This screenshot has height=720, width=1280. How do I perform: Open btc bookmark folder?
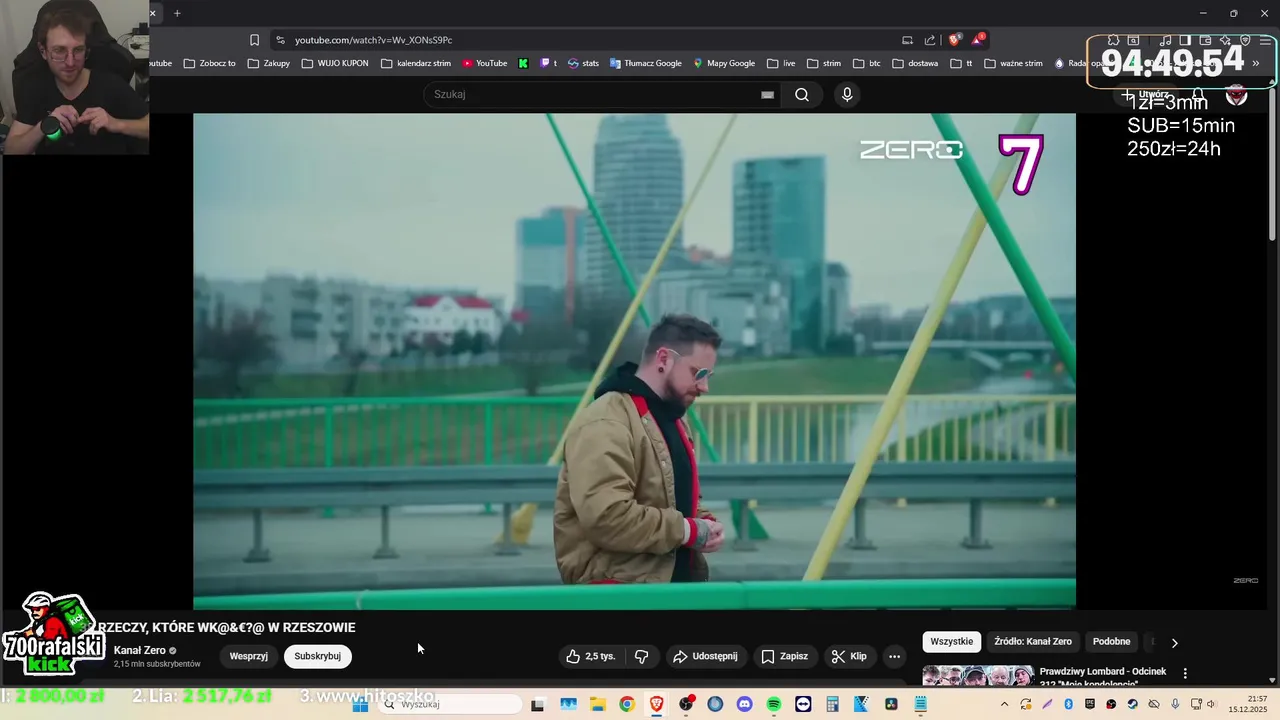867,63
